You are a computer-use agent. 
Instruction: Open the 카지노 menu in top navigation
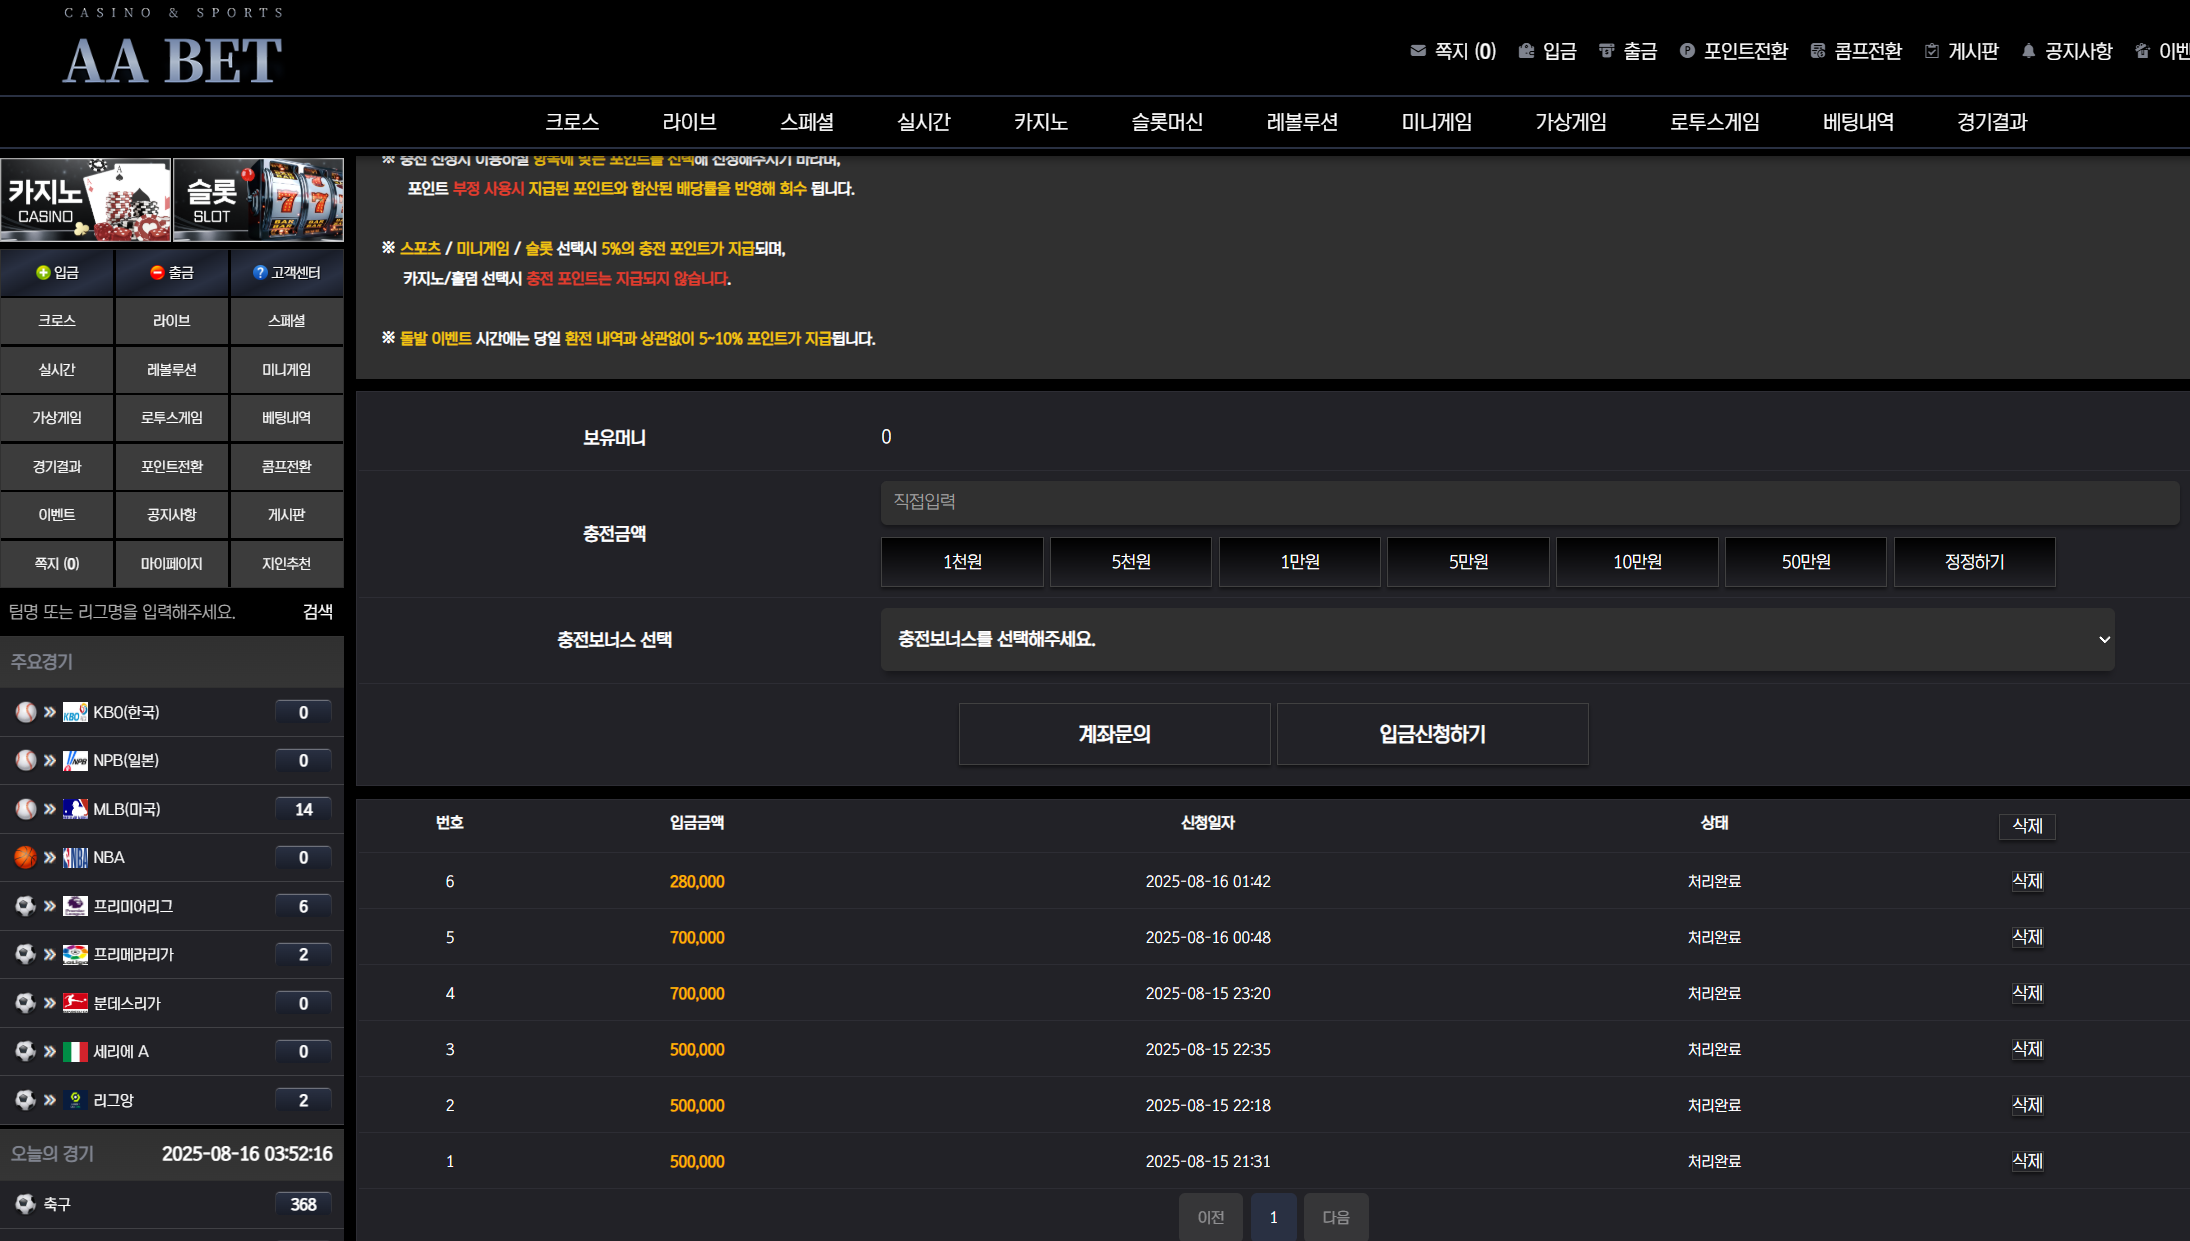click(x=1040, y=122)
